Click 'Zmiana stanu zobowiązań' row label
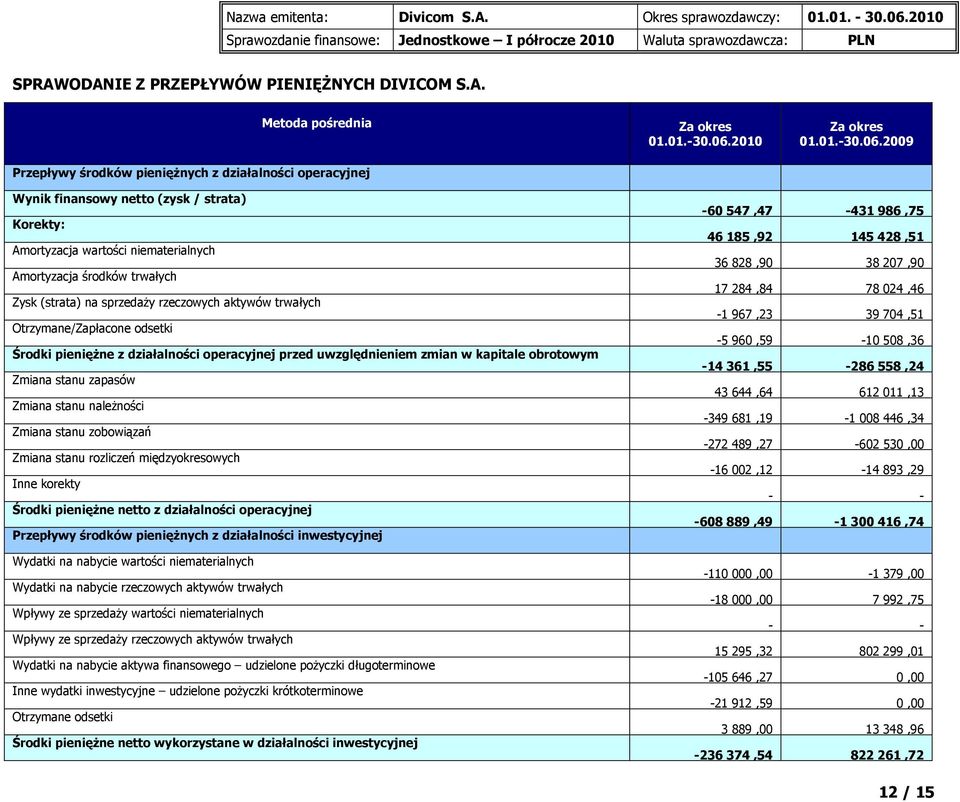960x802 pixels. point(81,432)
